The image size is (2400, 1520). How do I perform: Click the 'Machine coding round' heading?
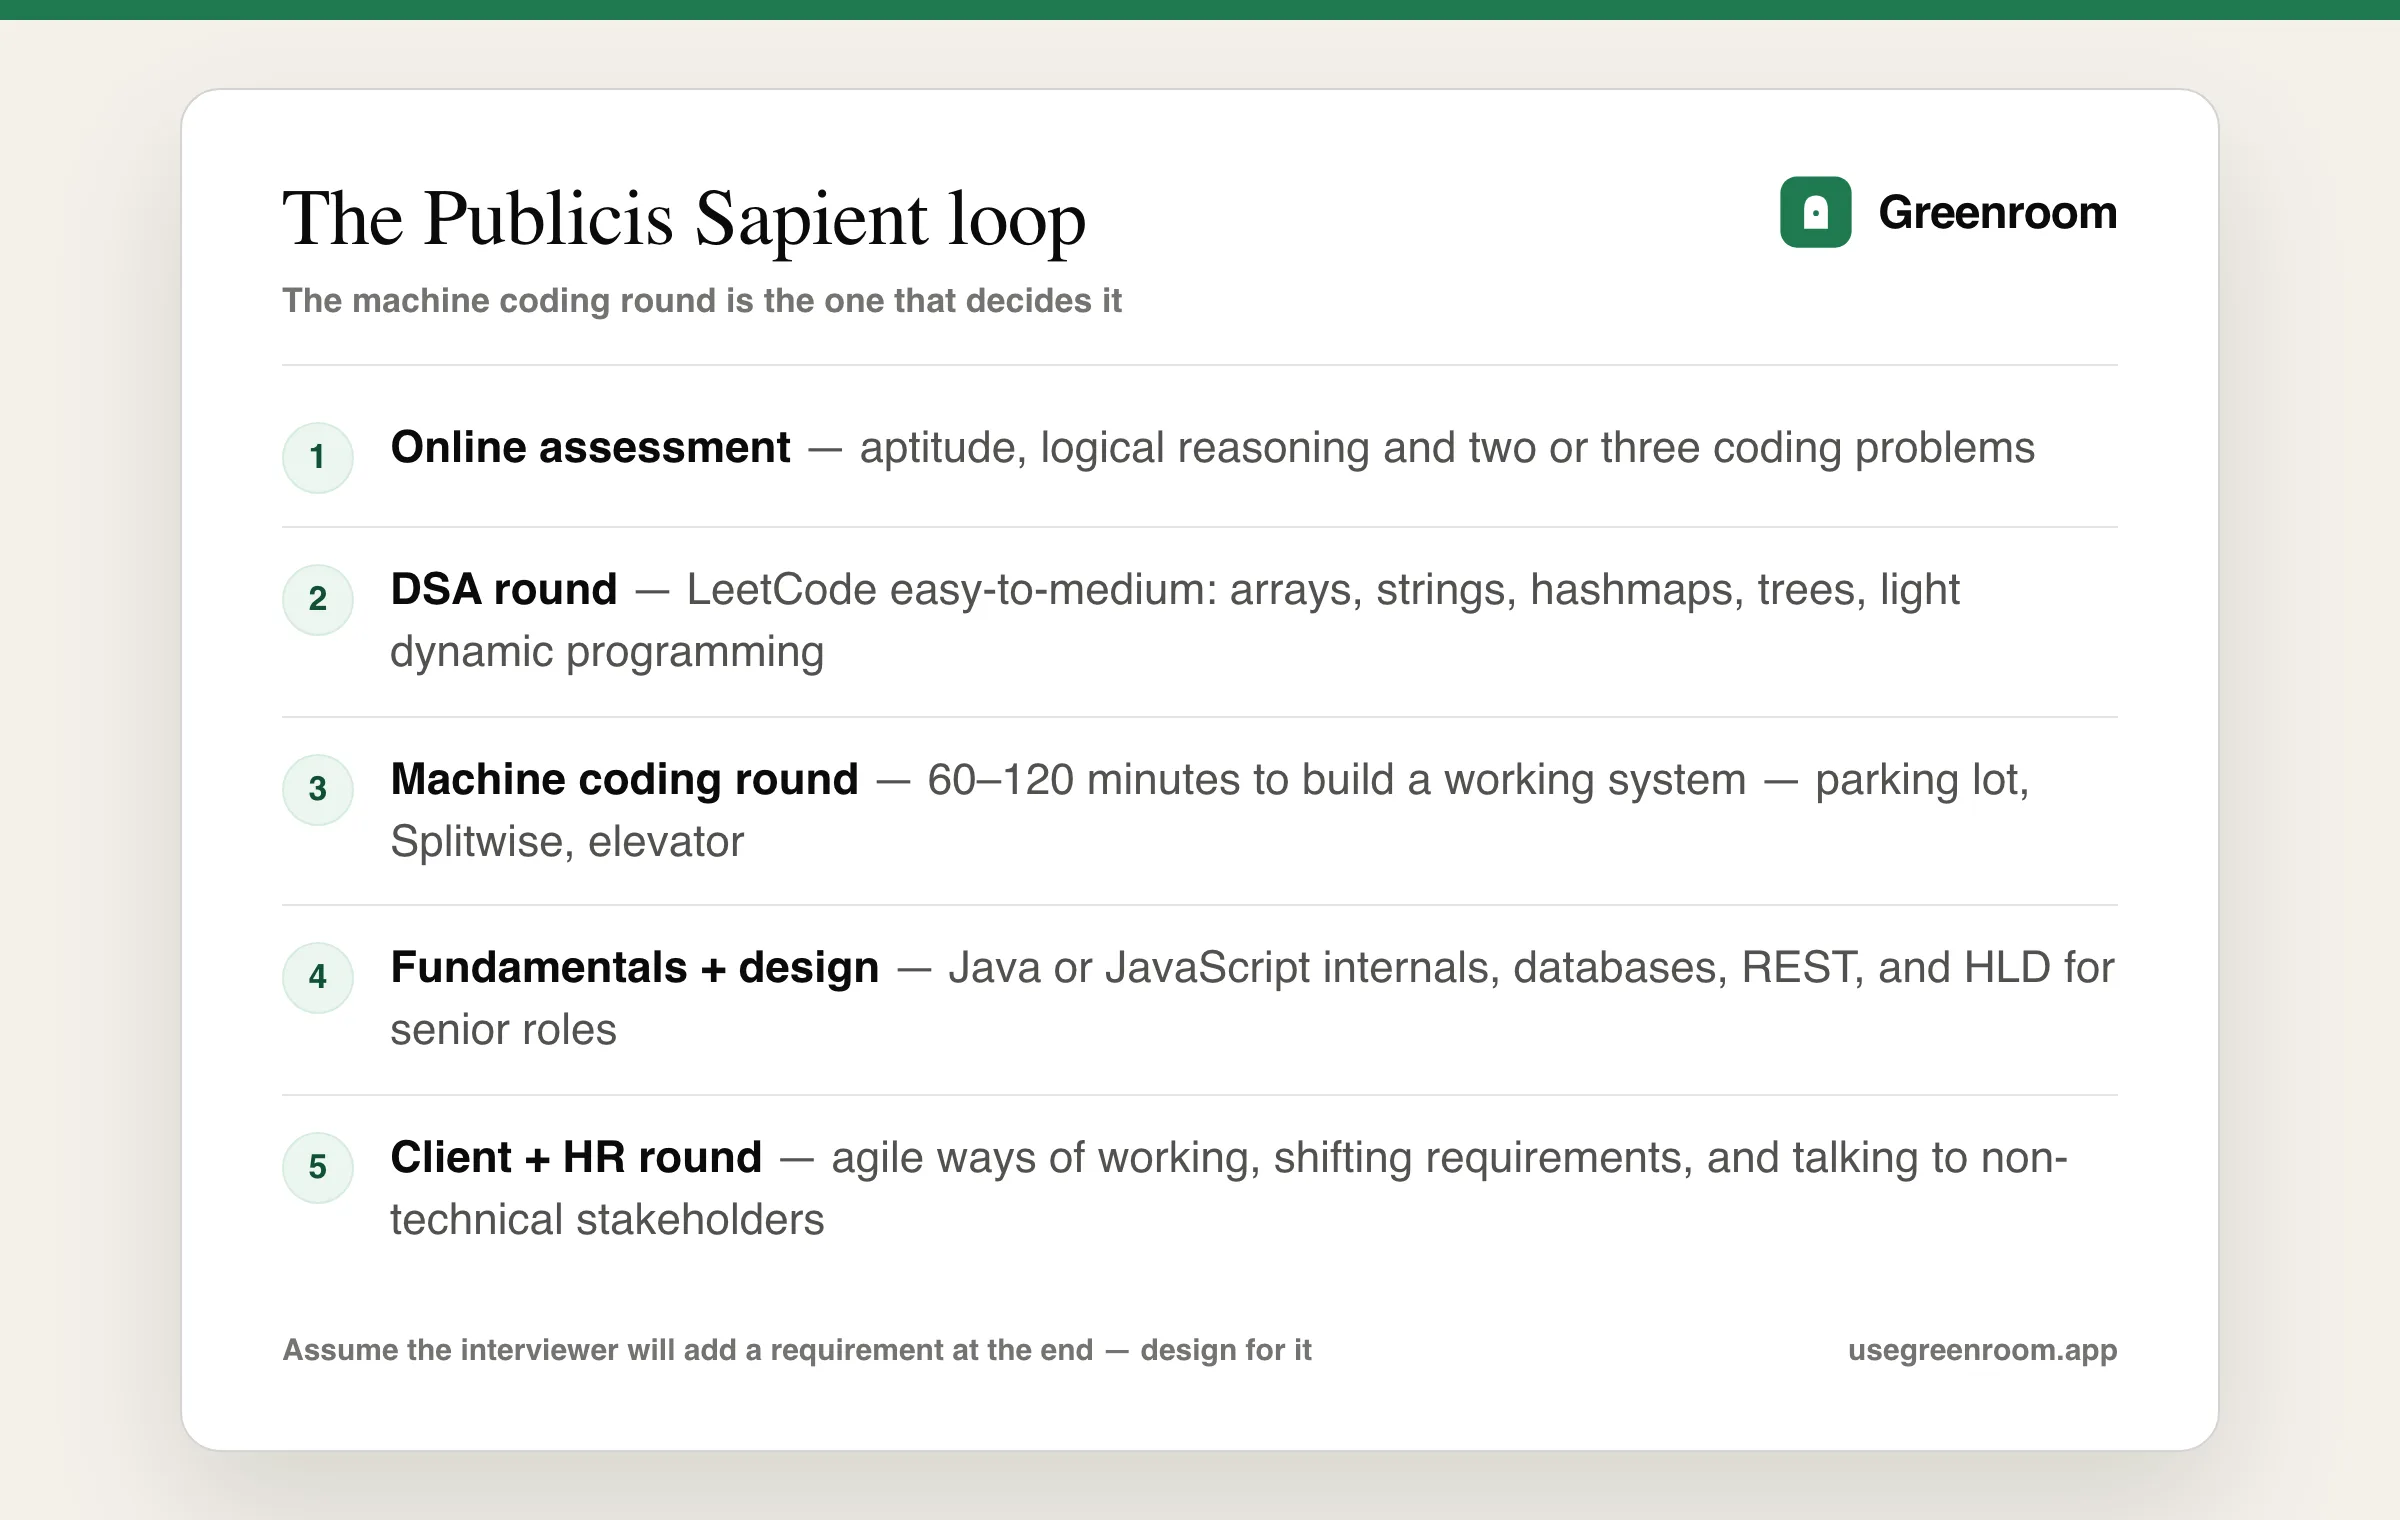[x=624, y=779]
